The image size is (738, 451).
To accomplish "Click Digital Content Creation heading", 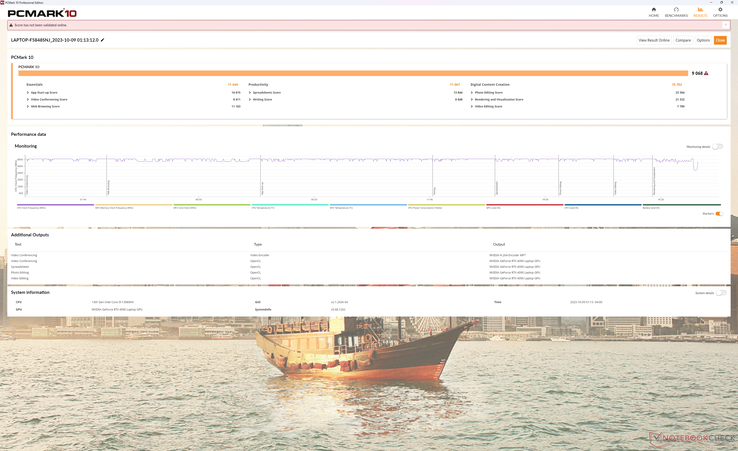I will (490, 85).
